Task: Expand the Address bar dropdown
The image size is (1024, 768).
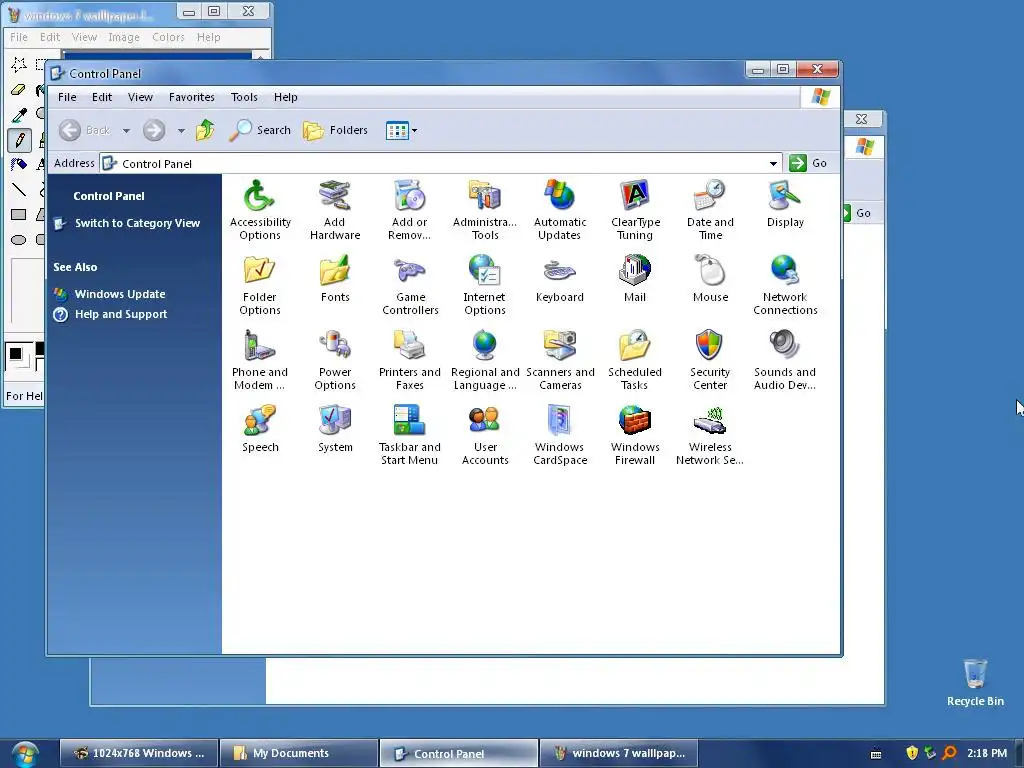Action: [773, 163]
